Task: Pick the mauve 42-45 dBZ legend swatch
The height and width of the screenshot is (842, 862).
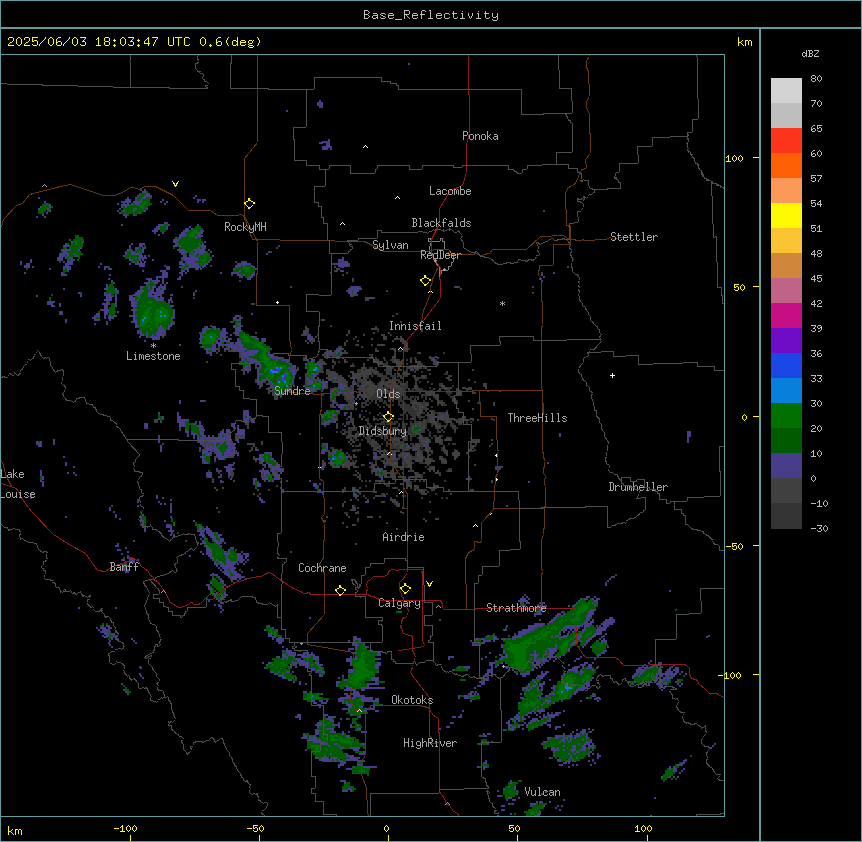Action: 786,291
